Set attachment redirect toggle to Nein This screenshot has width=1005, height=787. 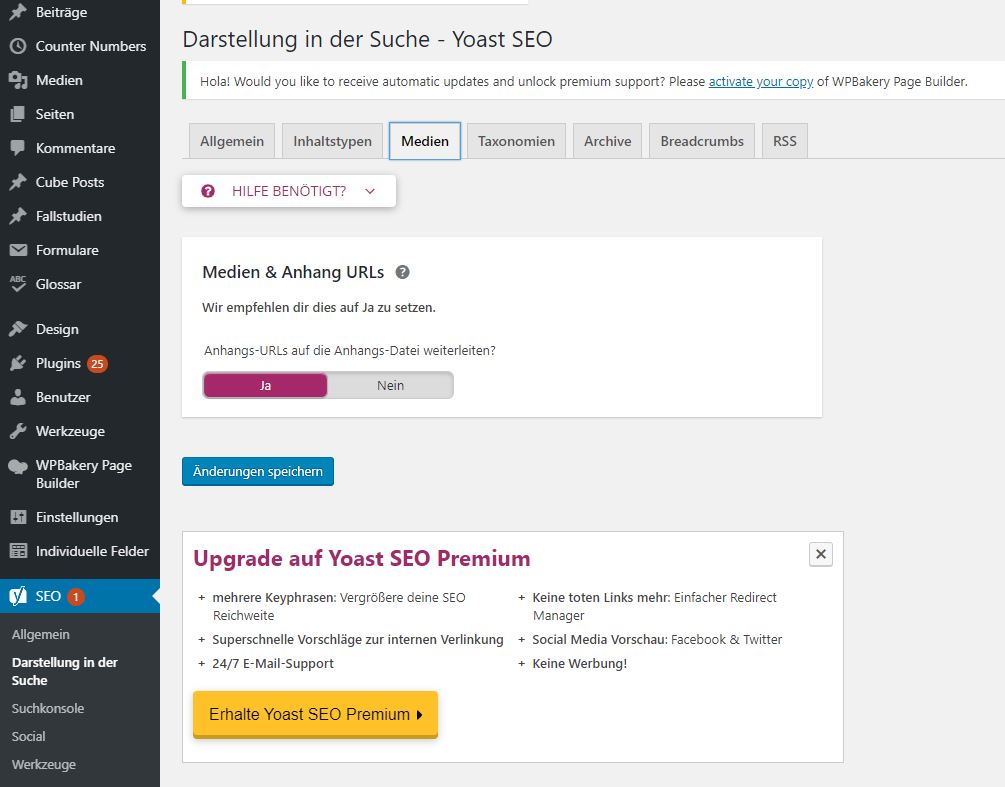coord(390,386)
